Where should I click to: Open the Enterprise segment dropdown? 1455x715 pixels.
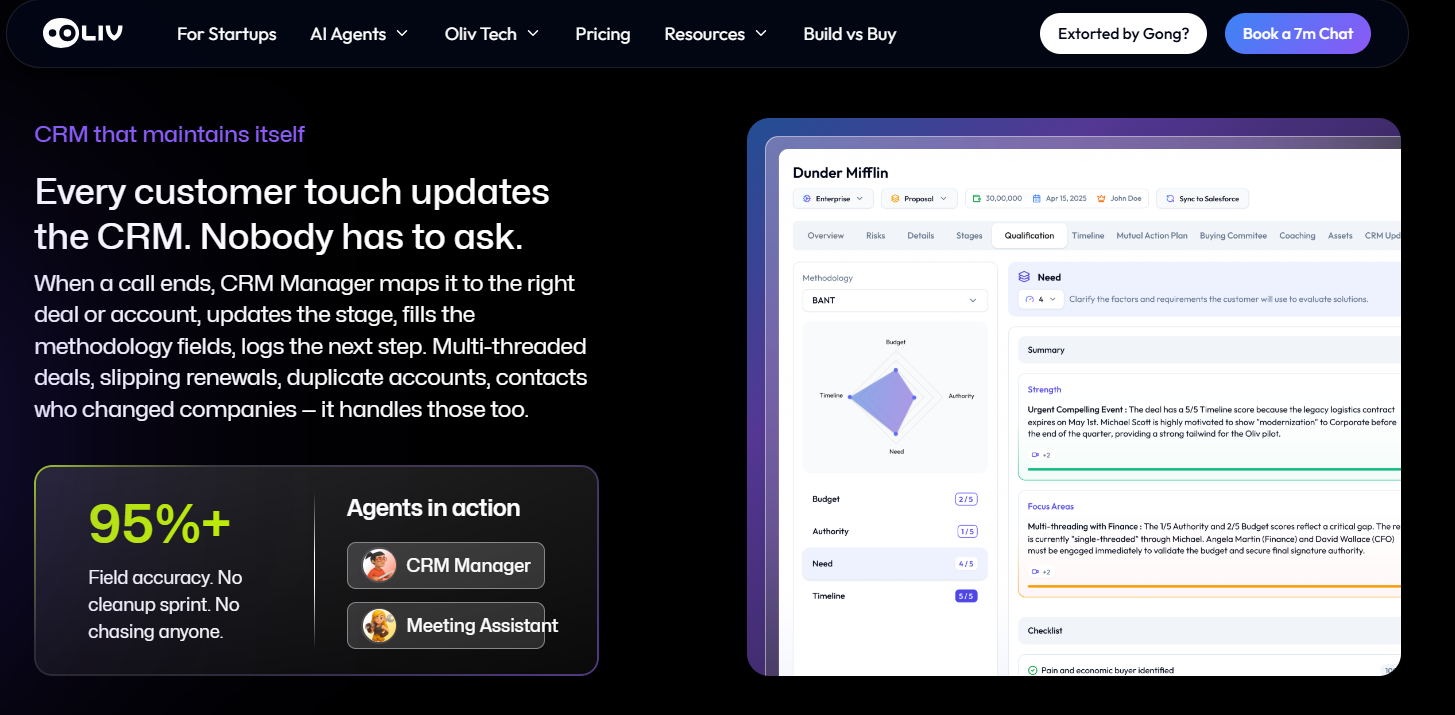coord(834,199)
